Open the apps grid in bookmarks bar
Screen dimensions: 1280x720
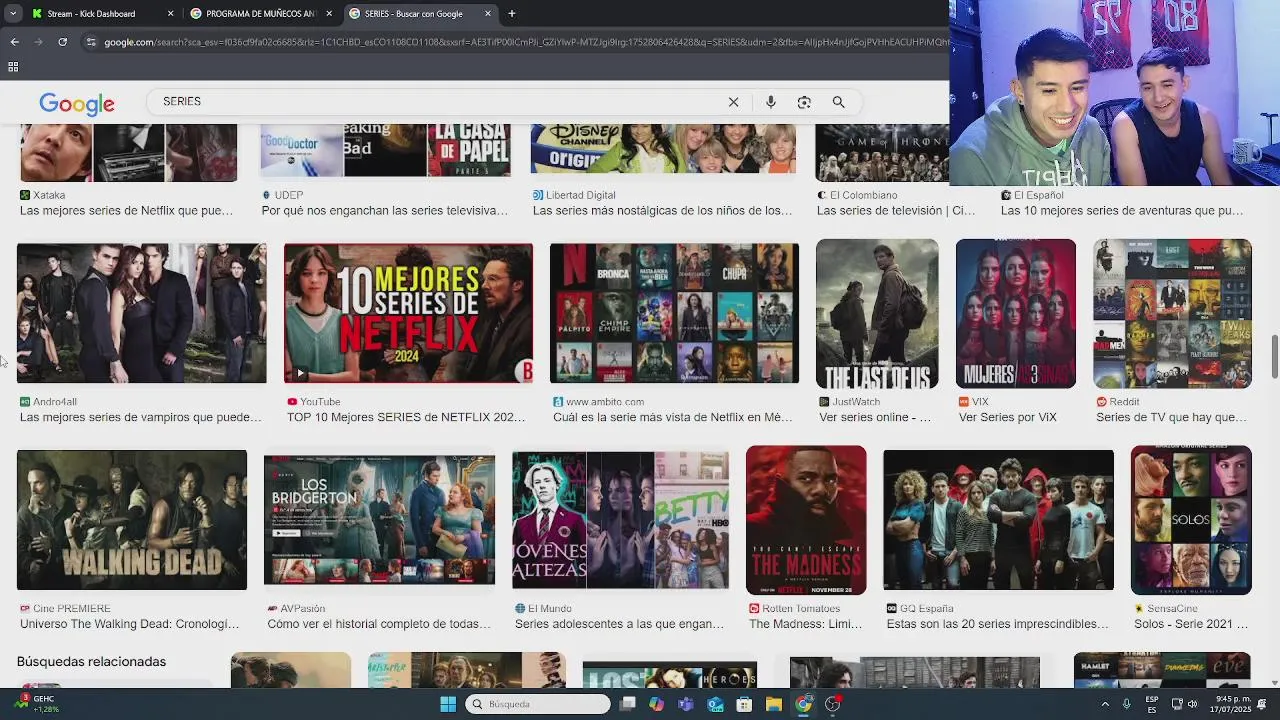pos(13,67)
